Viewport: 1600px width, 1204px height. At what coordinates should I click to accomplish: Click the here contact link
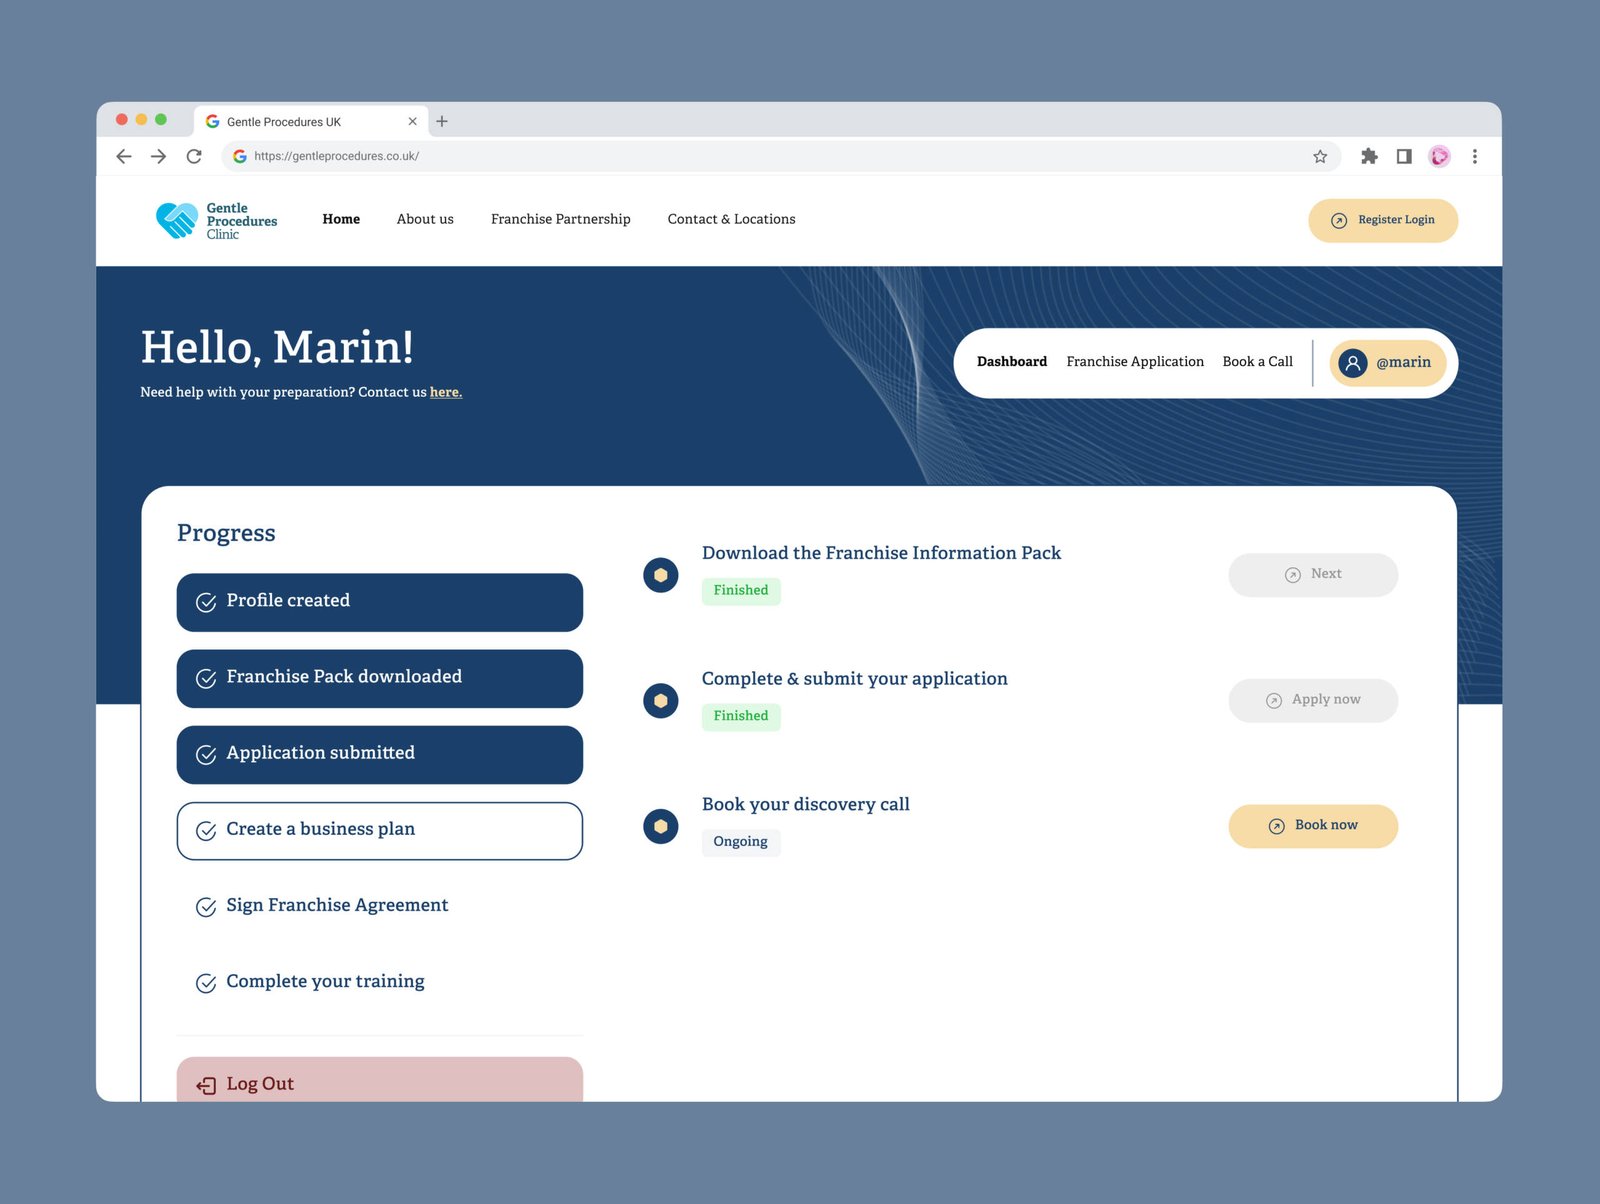(445, 392)
